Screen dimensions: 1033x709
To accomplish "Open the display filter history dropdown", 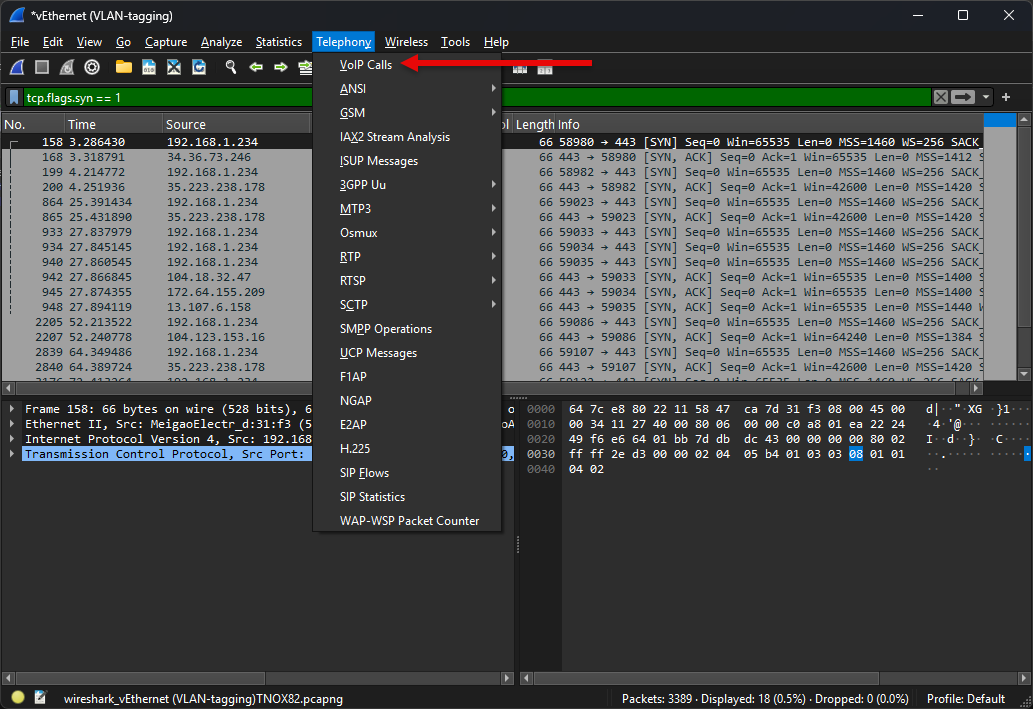I will [986, 97].
